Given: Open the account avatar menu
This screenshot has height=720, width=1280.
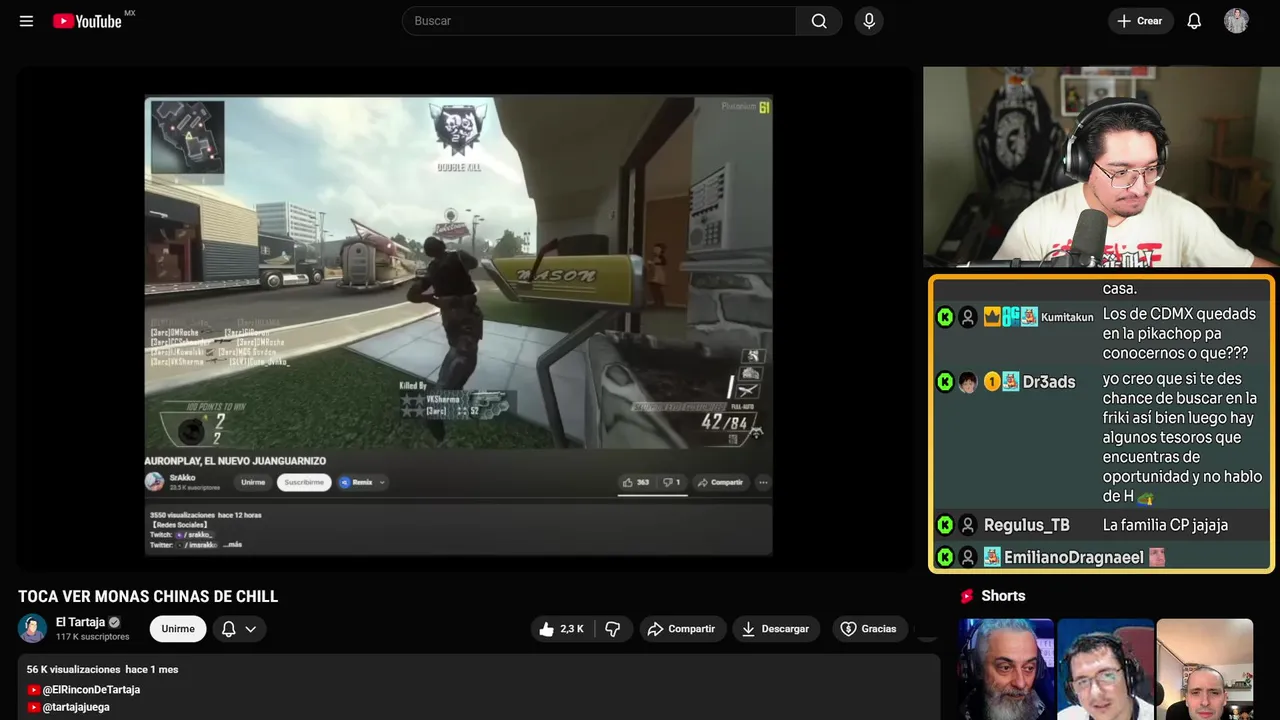Looking at the screenshot, I should tap(1236, 21).
